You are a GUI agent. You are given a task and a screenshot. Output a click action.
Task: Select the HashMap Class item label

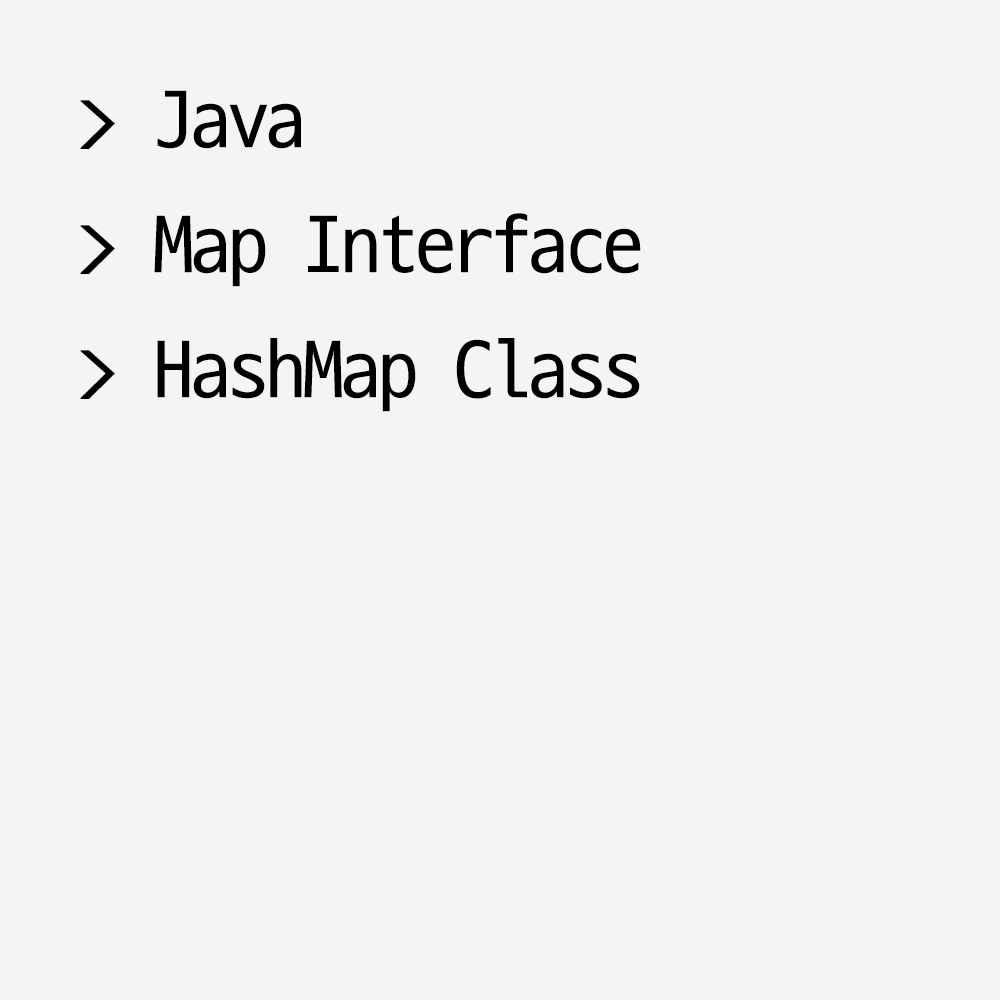(397, 374)
